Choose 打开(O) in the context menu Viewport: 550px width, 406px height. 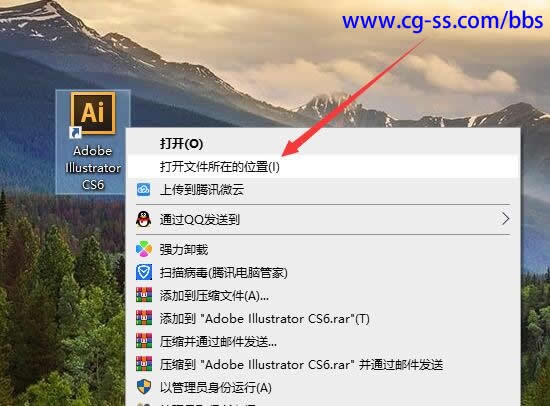click(x=181, y=143)
